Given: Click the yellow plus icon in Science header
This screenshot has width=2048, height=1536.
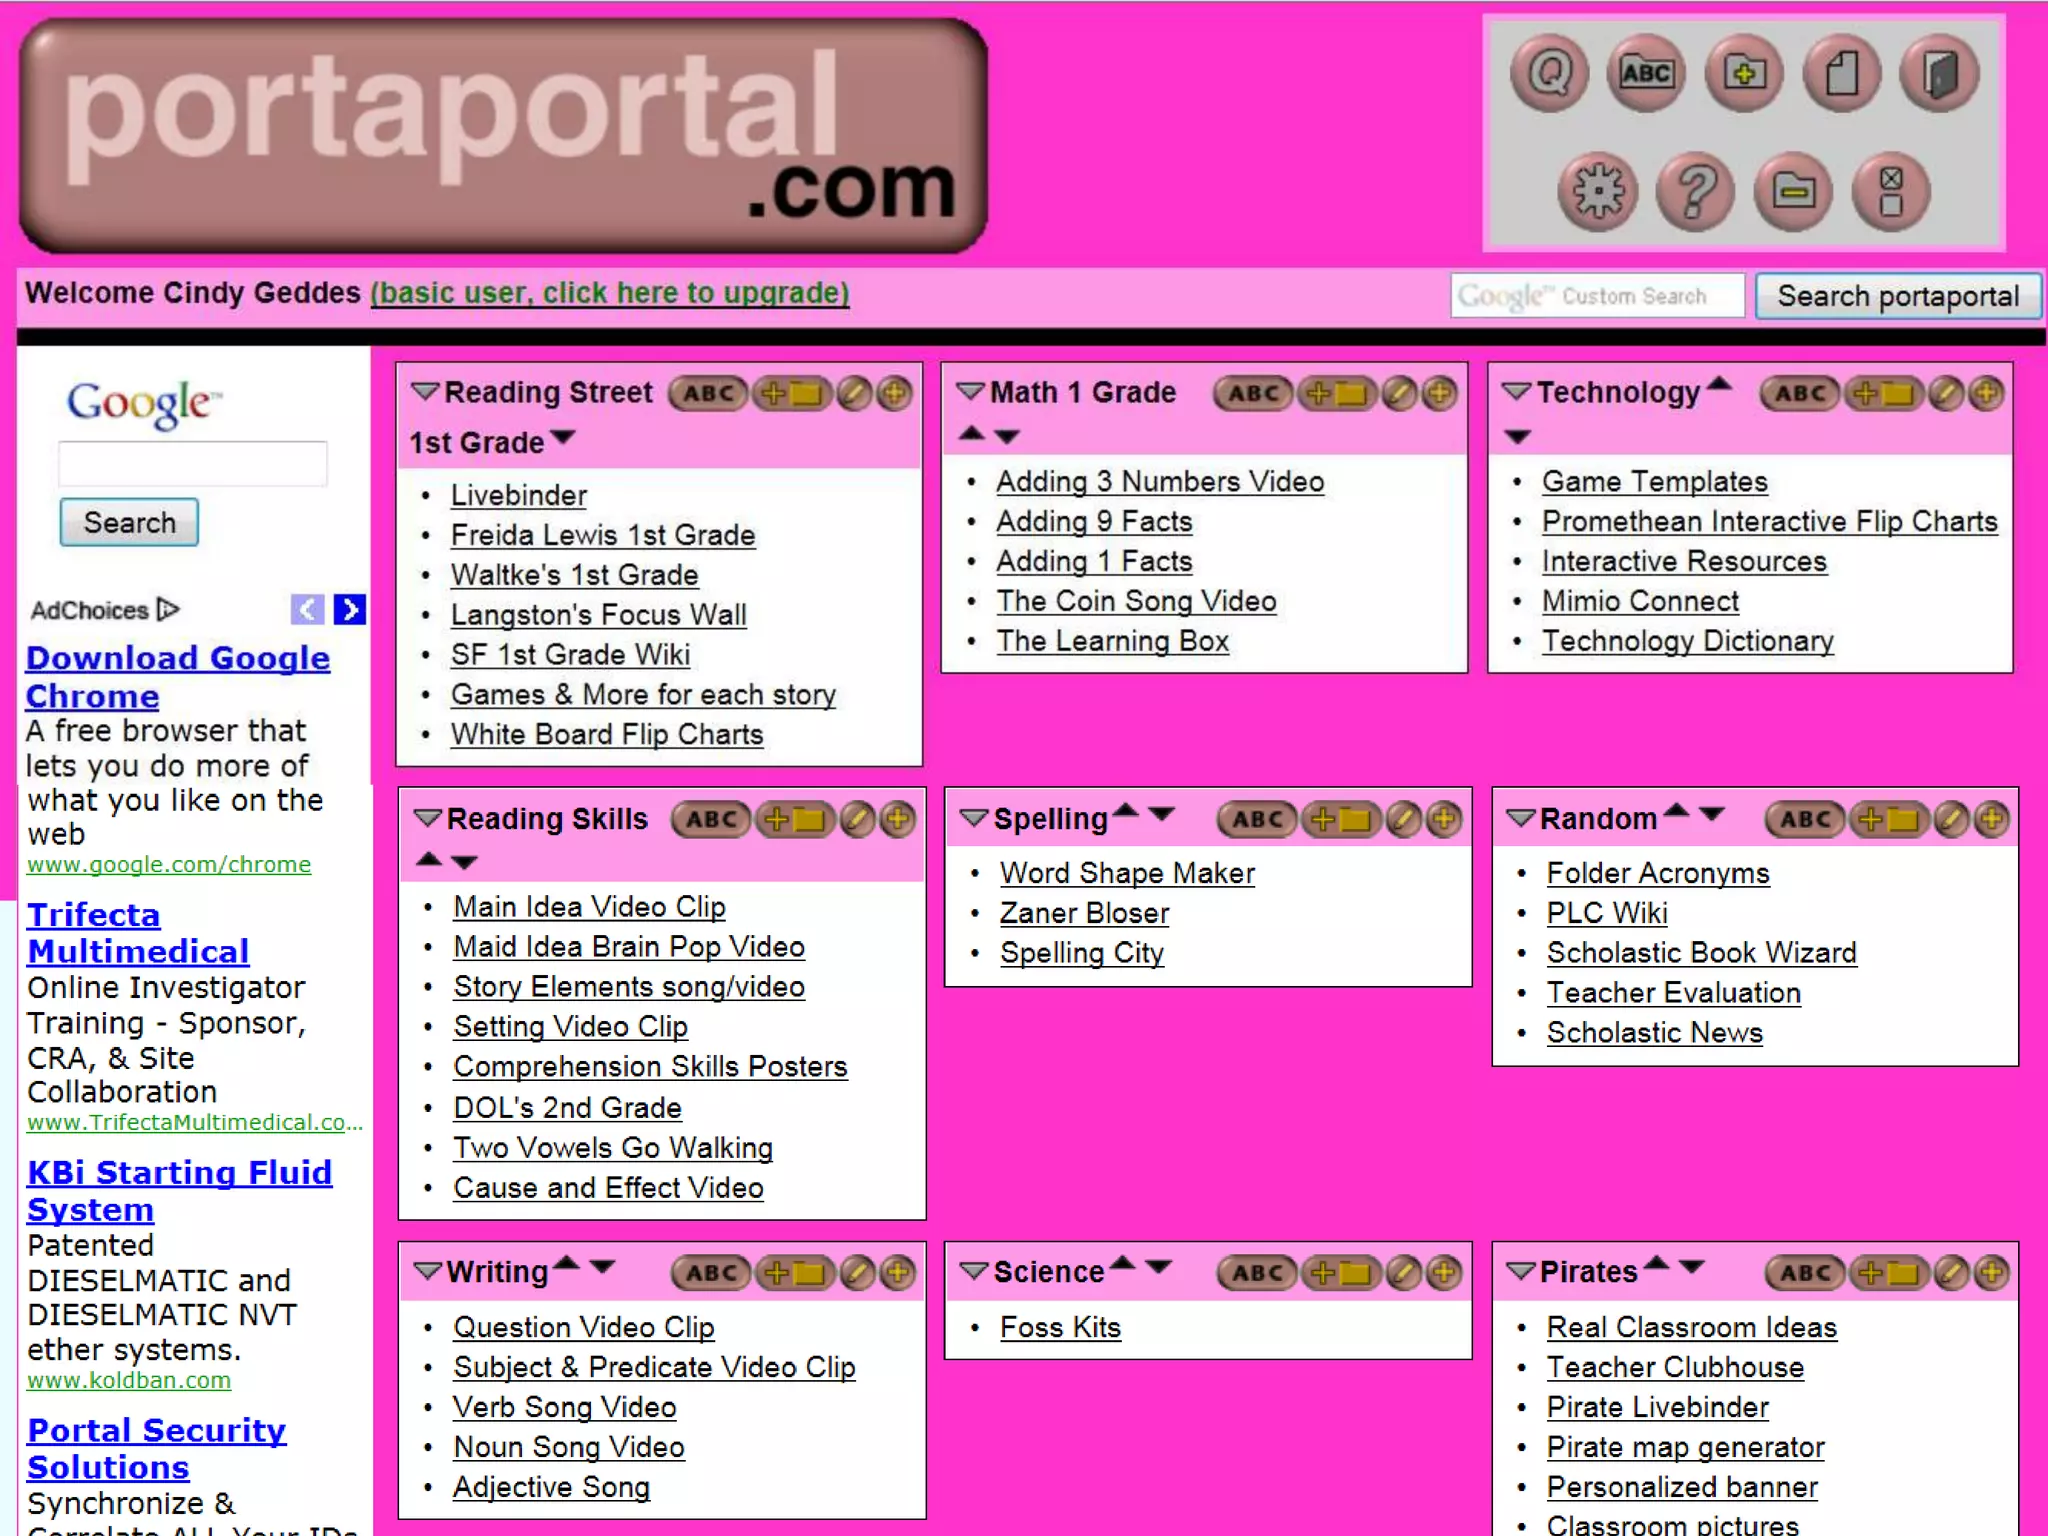Looking at the screenshot, I should coord(1443,1272).
